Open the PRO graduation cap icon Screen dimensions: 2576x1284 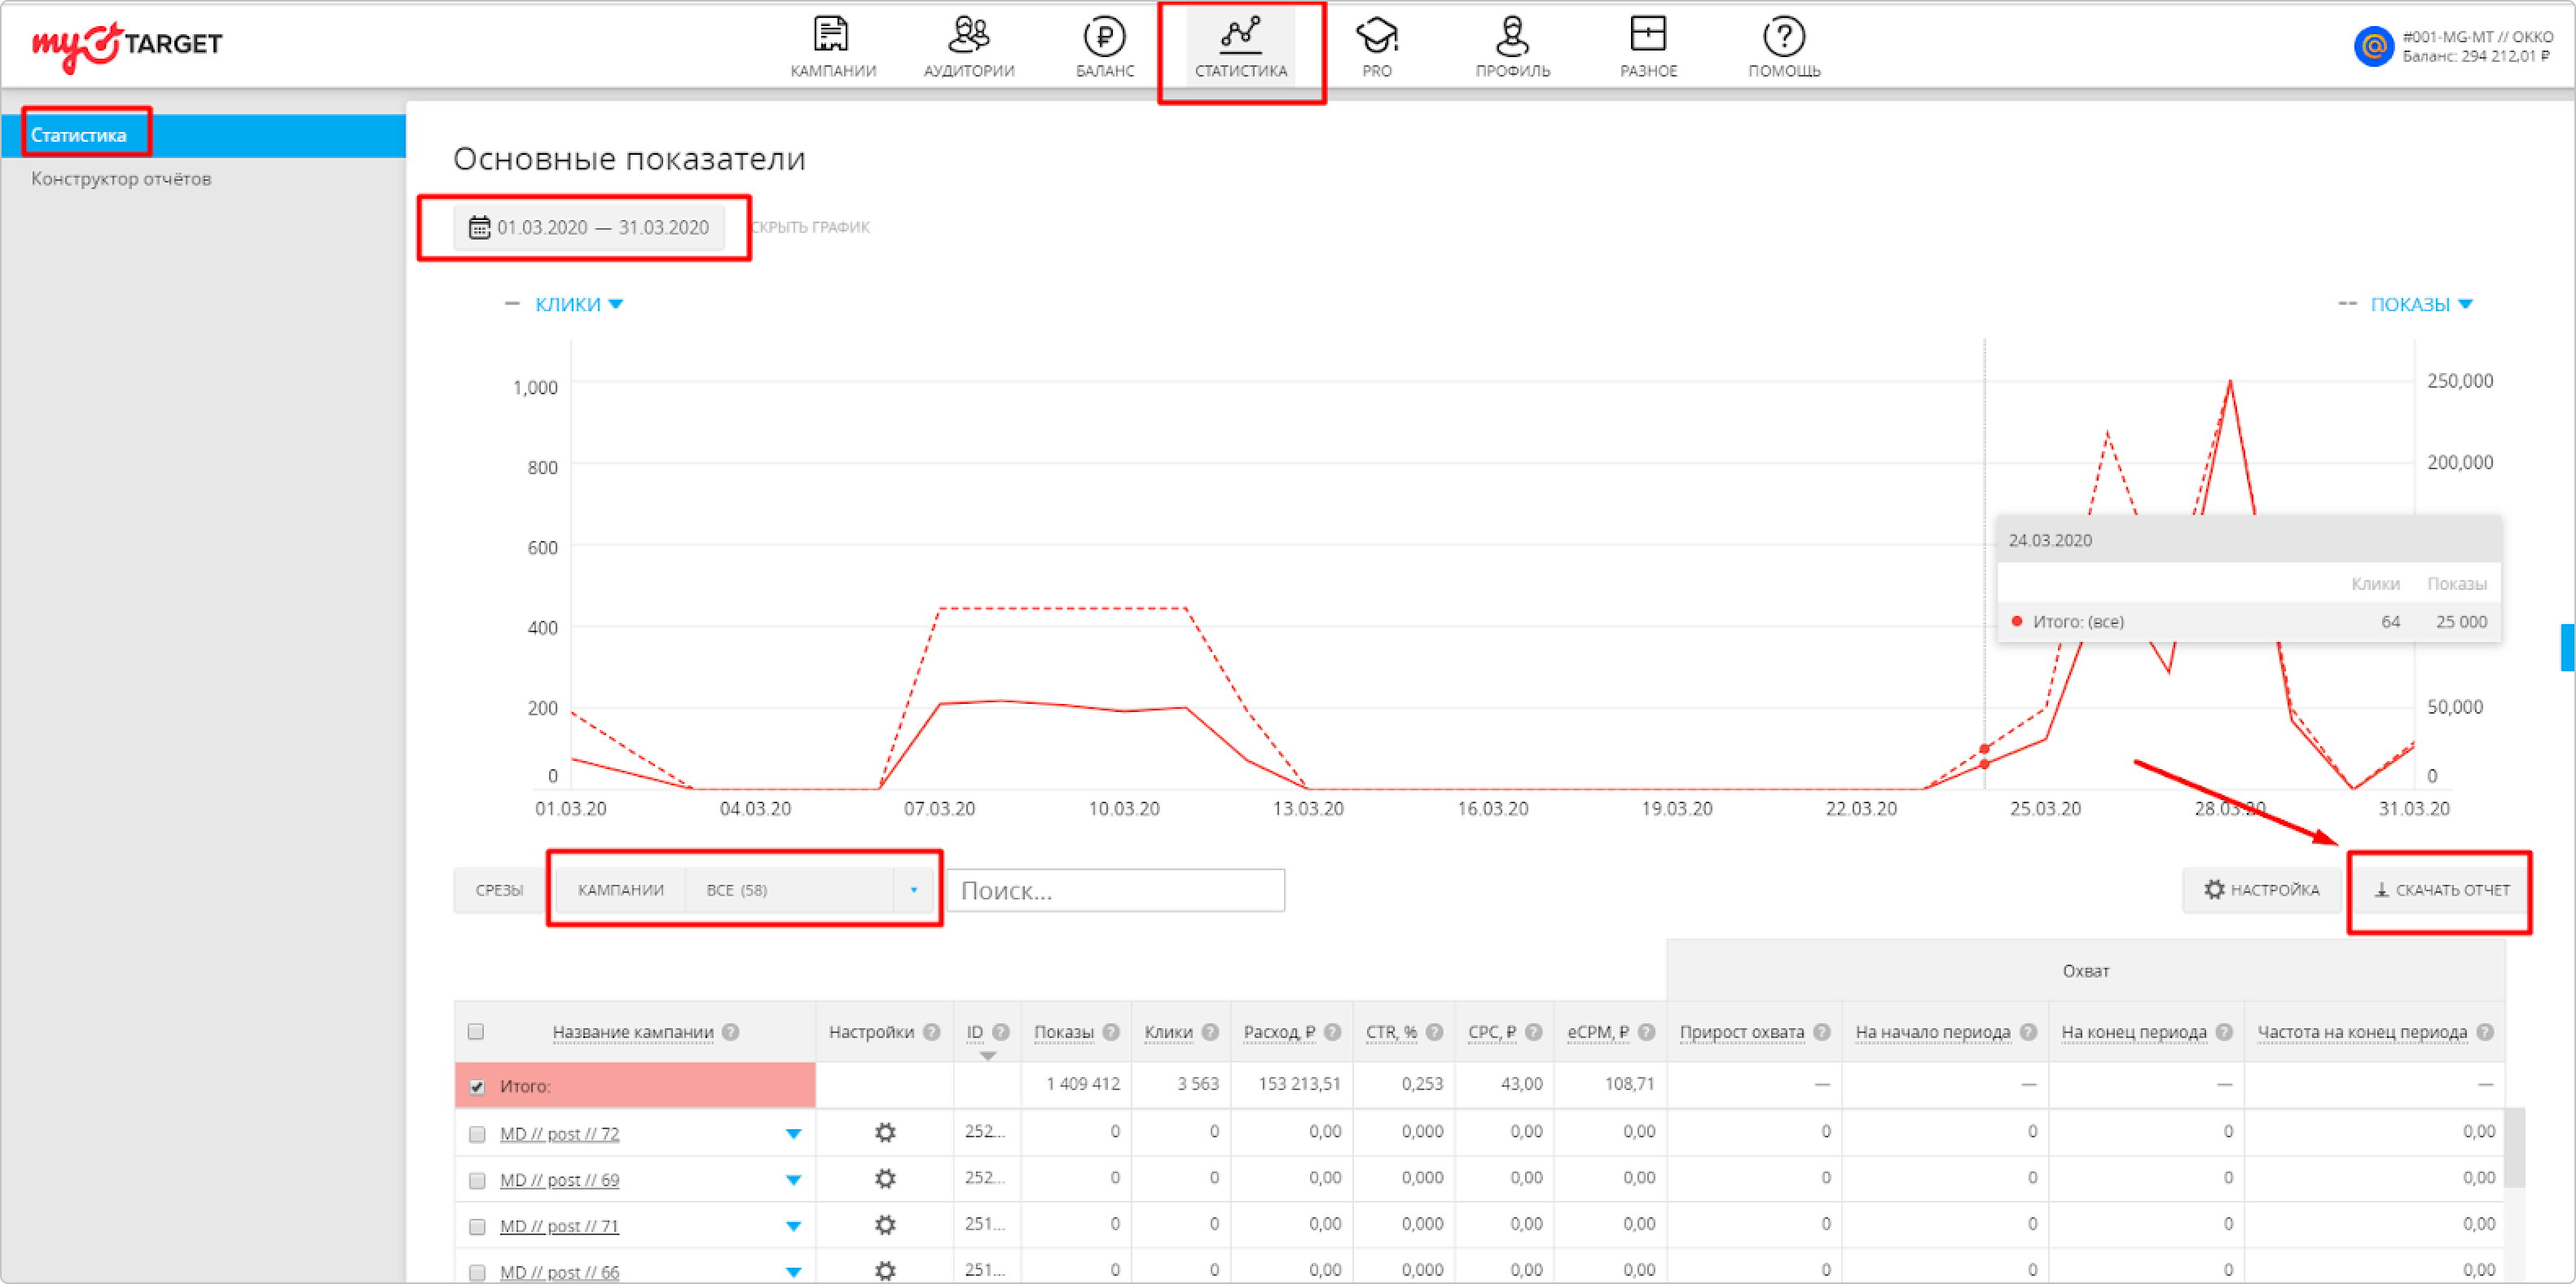[1376, 36]
